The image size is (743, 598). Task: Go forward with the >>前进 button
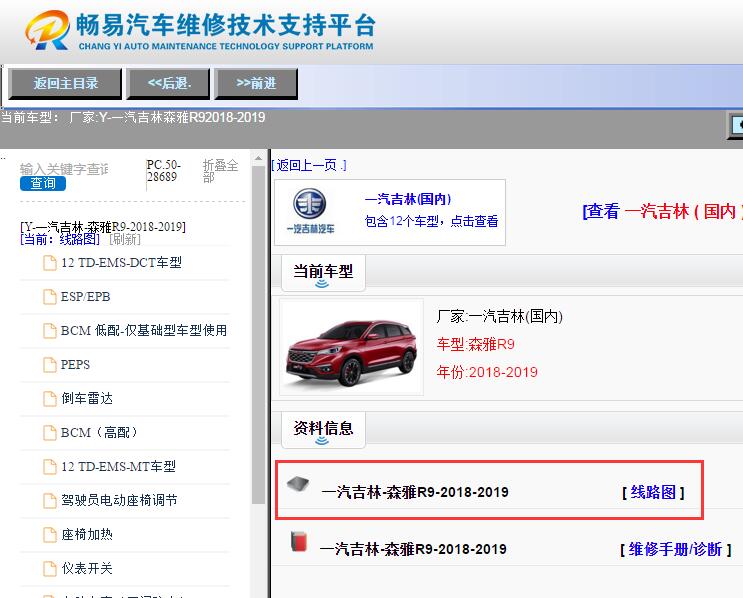(256, 83)
